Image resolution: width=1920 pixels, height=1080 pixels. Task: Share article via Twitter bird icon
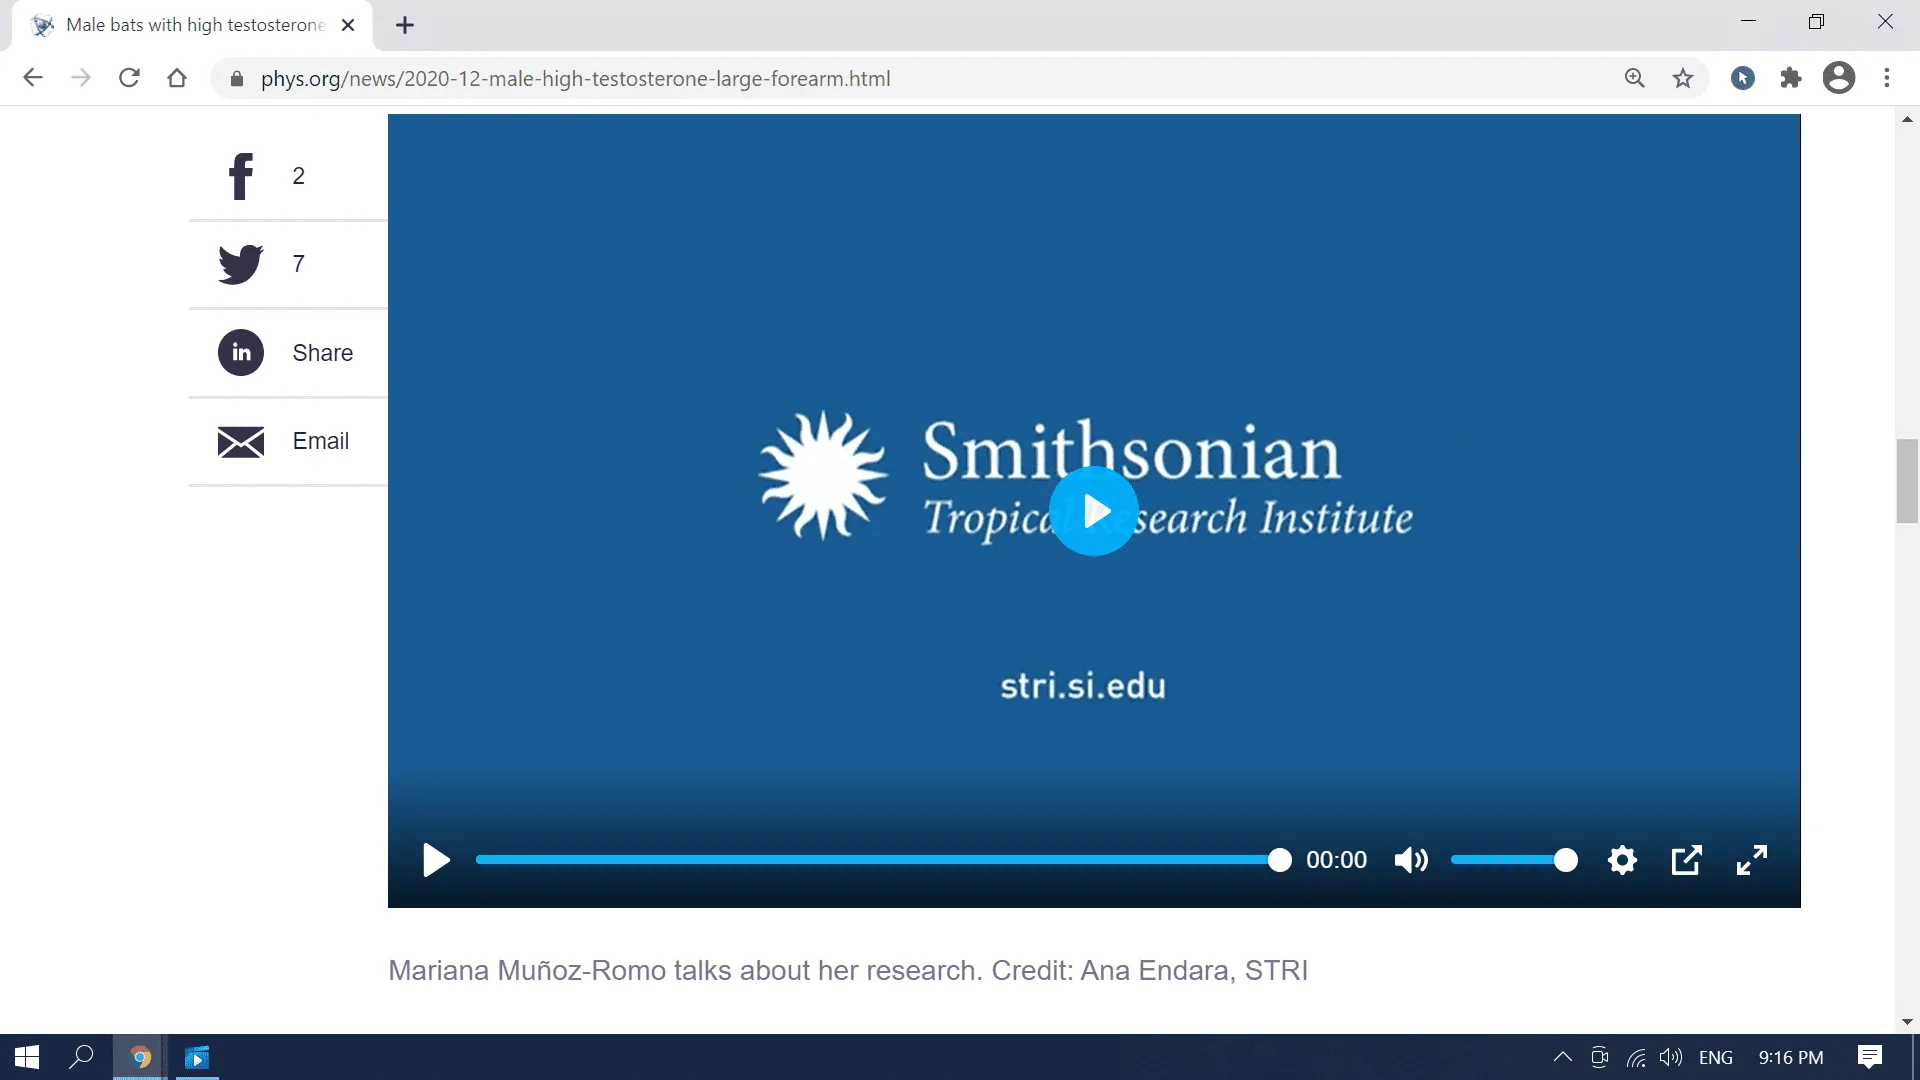(x=241, y=264)
